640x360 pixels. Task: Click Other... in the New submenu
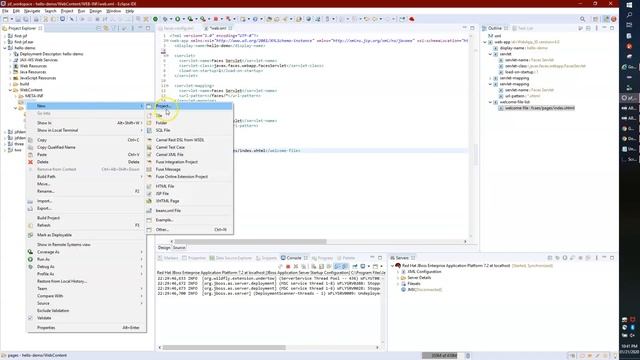(189, 230)
